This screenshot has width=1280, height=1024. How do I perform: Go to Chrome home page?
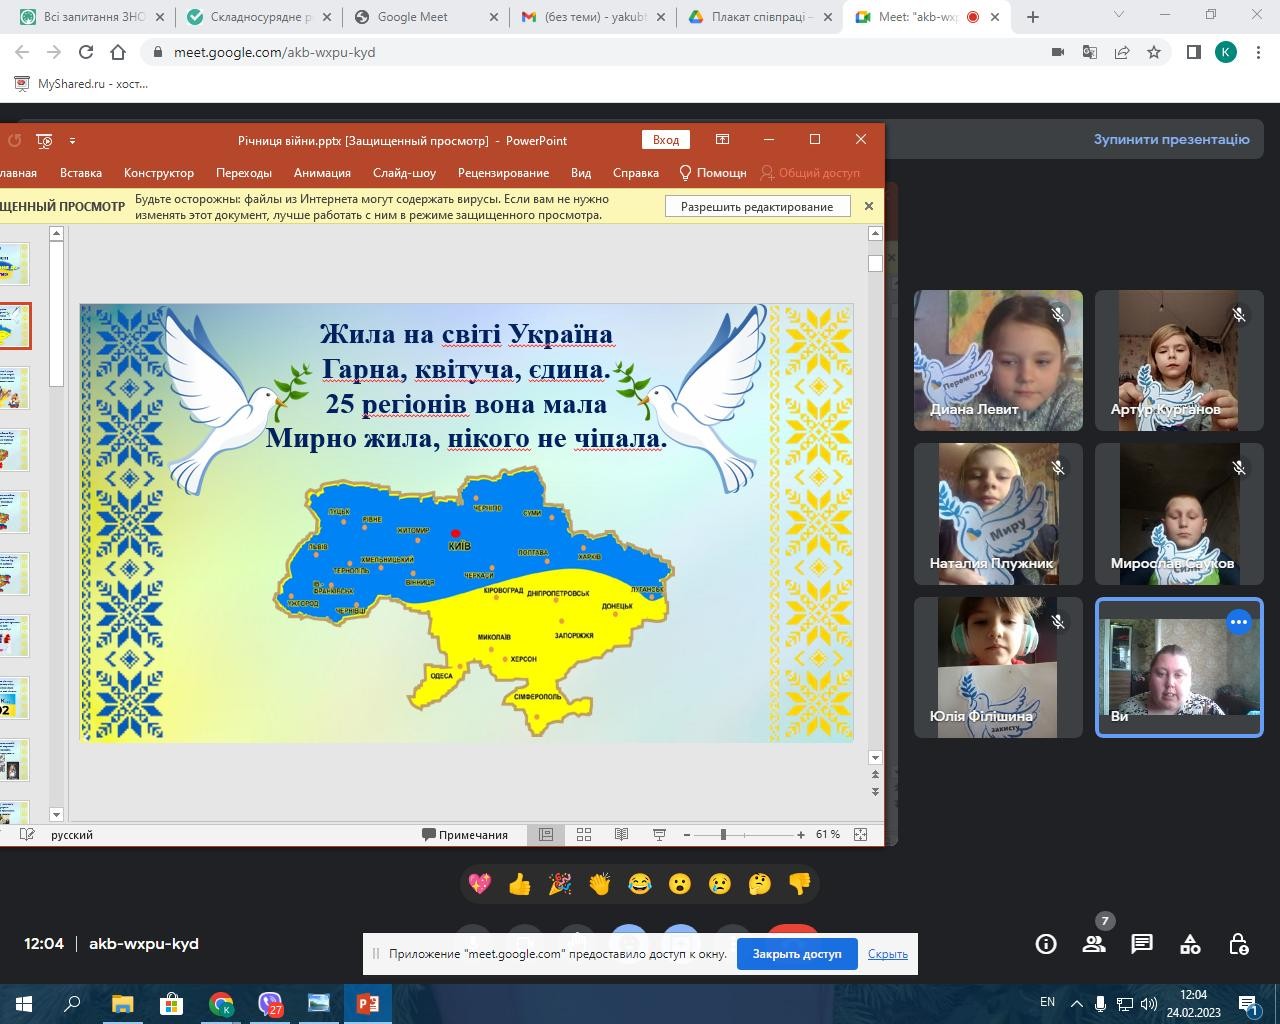[118, 52]
